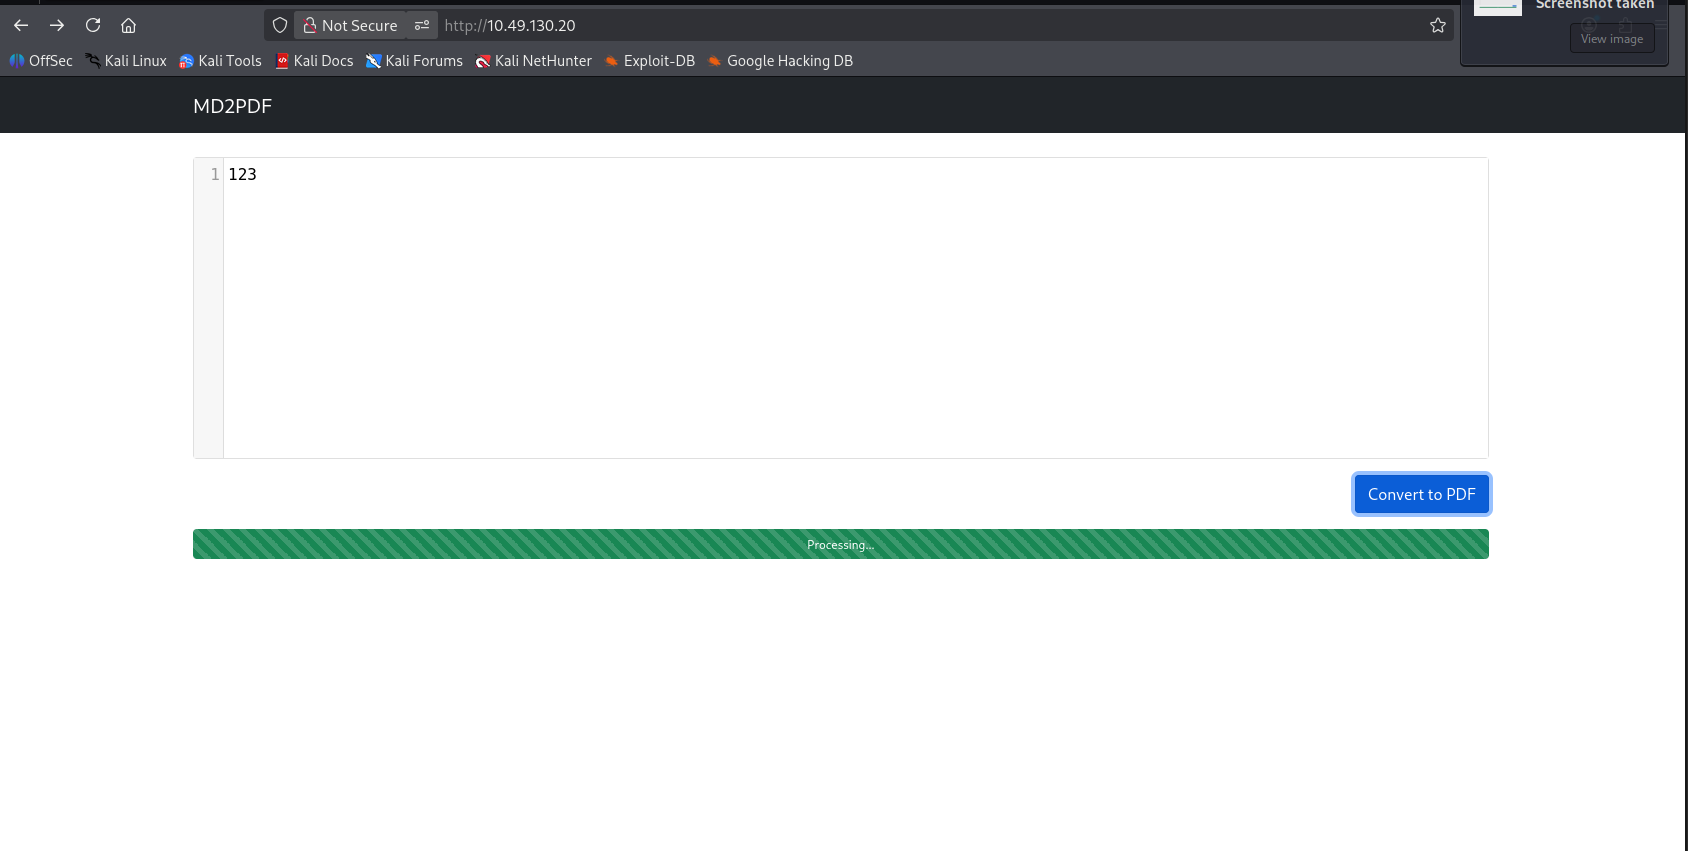
Task: Open the browser home icon
Action: tap(128, 25)
